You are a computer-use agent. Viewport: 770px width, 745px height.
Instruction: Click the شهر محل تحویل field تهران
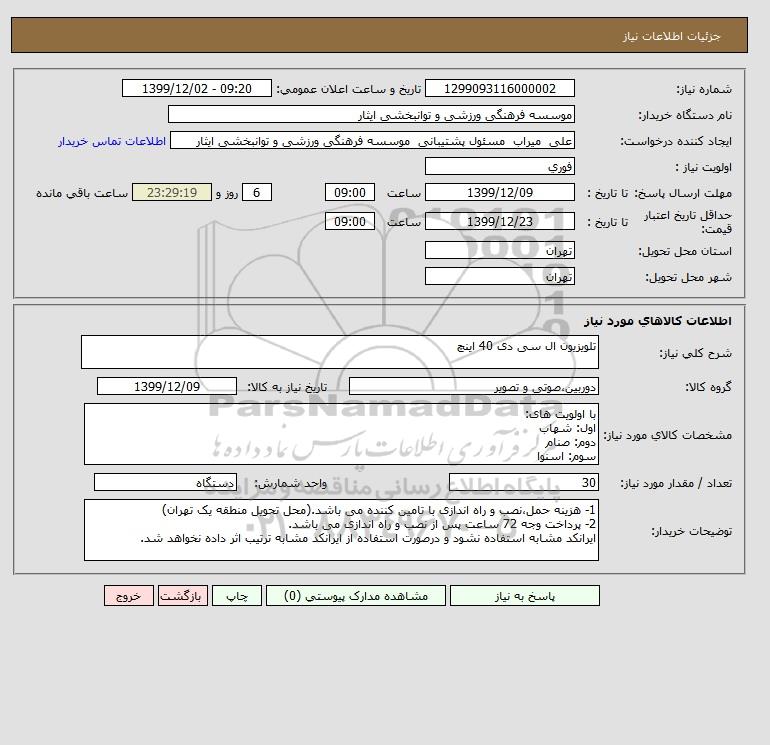coord(499,276)
